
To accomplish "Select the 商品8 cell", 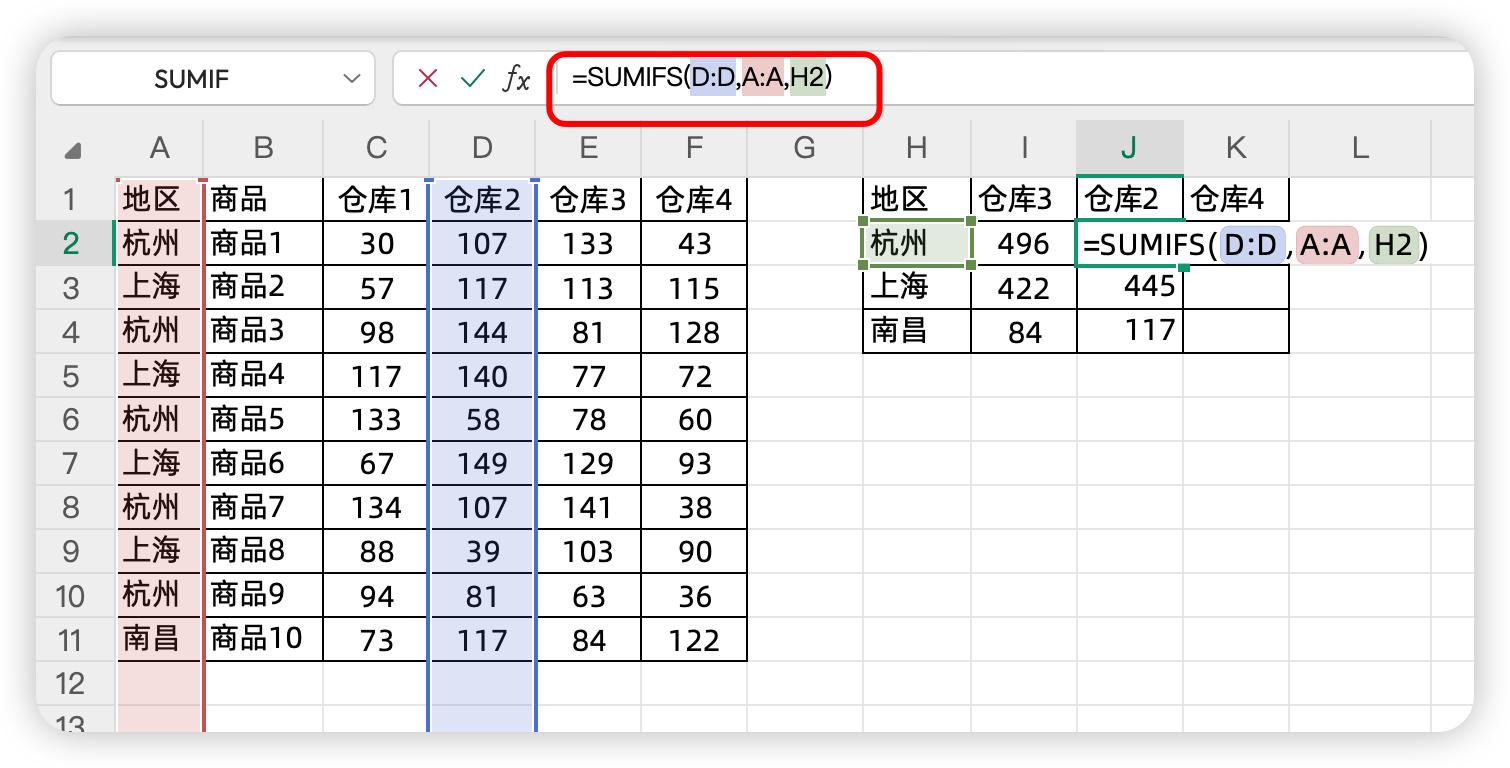I will point(263,552).
